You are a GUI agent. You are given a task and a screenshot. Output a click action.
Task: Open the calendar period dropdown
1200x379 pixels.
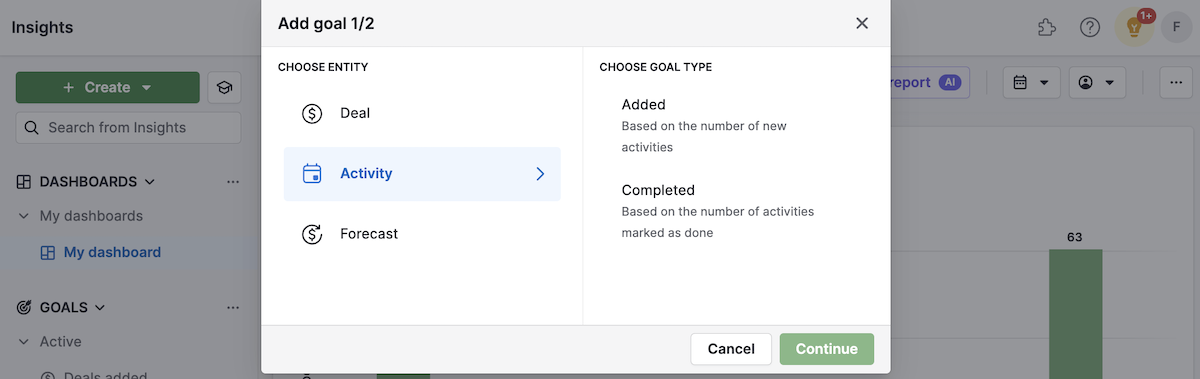(1031, 83)
